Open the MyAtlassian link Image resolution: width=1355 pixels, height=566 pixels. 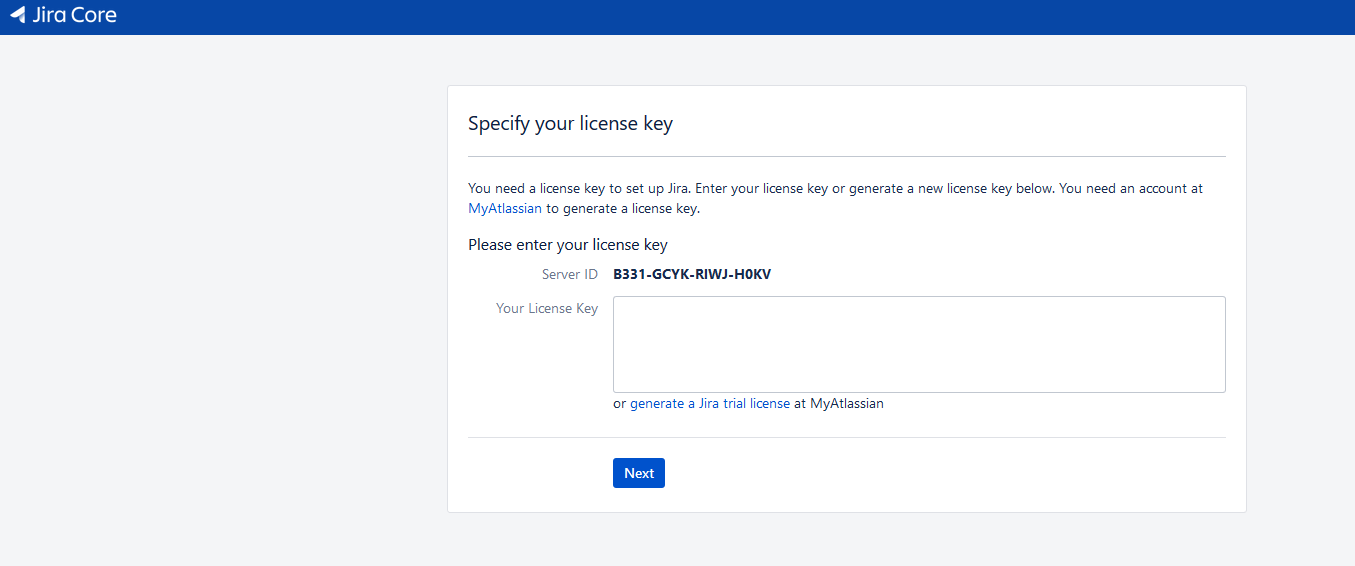(505, 209)
